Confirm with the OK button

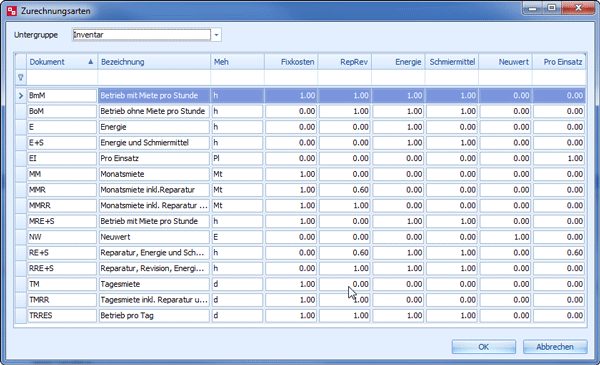tap(484, 347)
